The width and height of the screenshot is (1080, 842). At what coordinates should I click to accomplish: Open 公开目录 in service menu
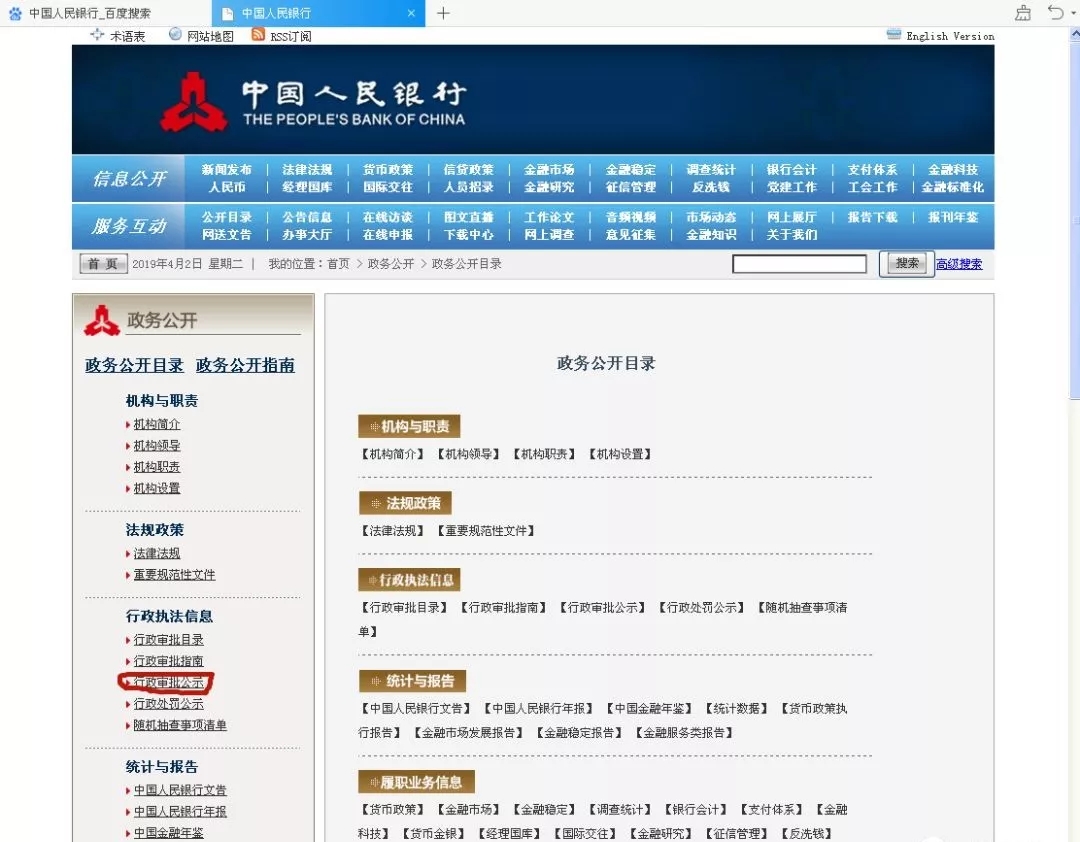click(227, 217)
